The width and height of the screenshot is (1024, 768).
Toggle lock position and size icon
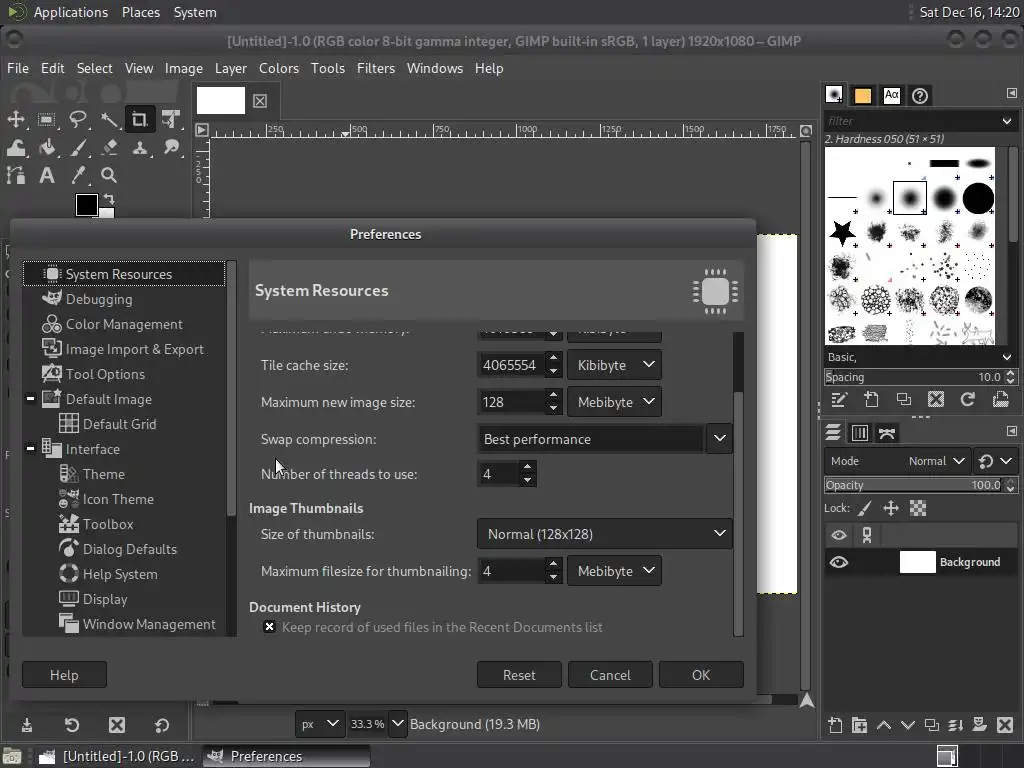click(891, 508)
